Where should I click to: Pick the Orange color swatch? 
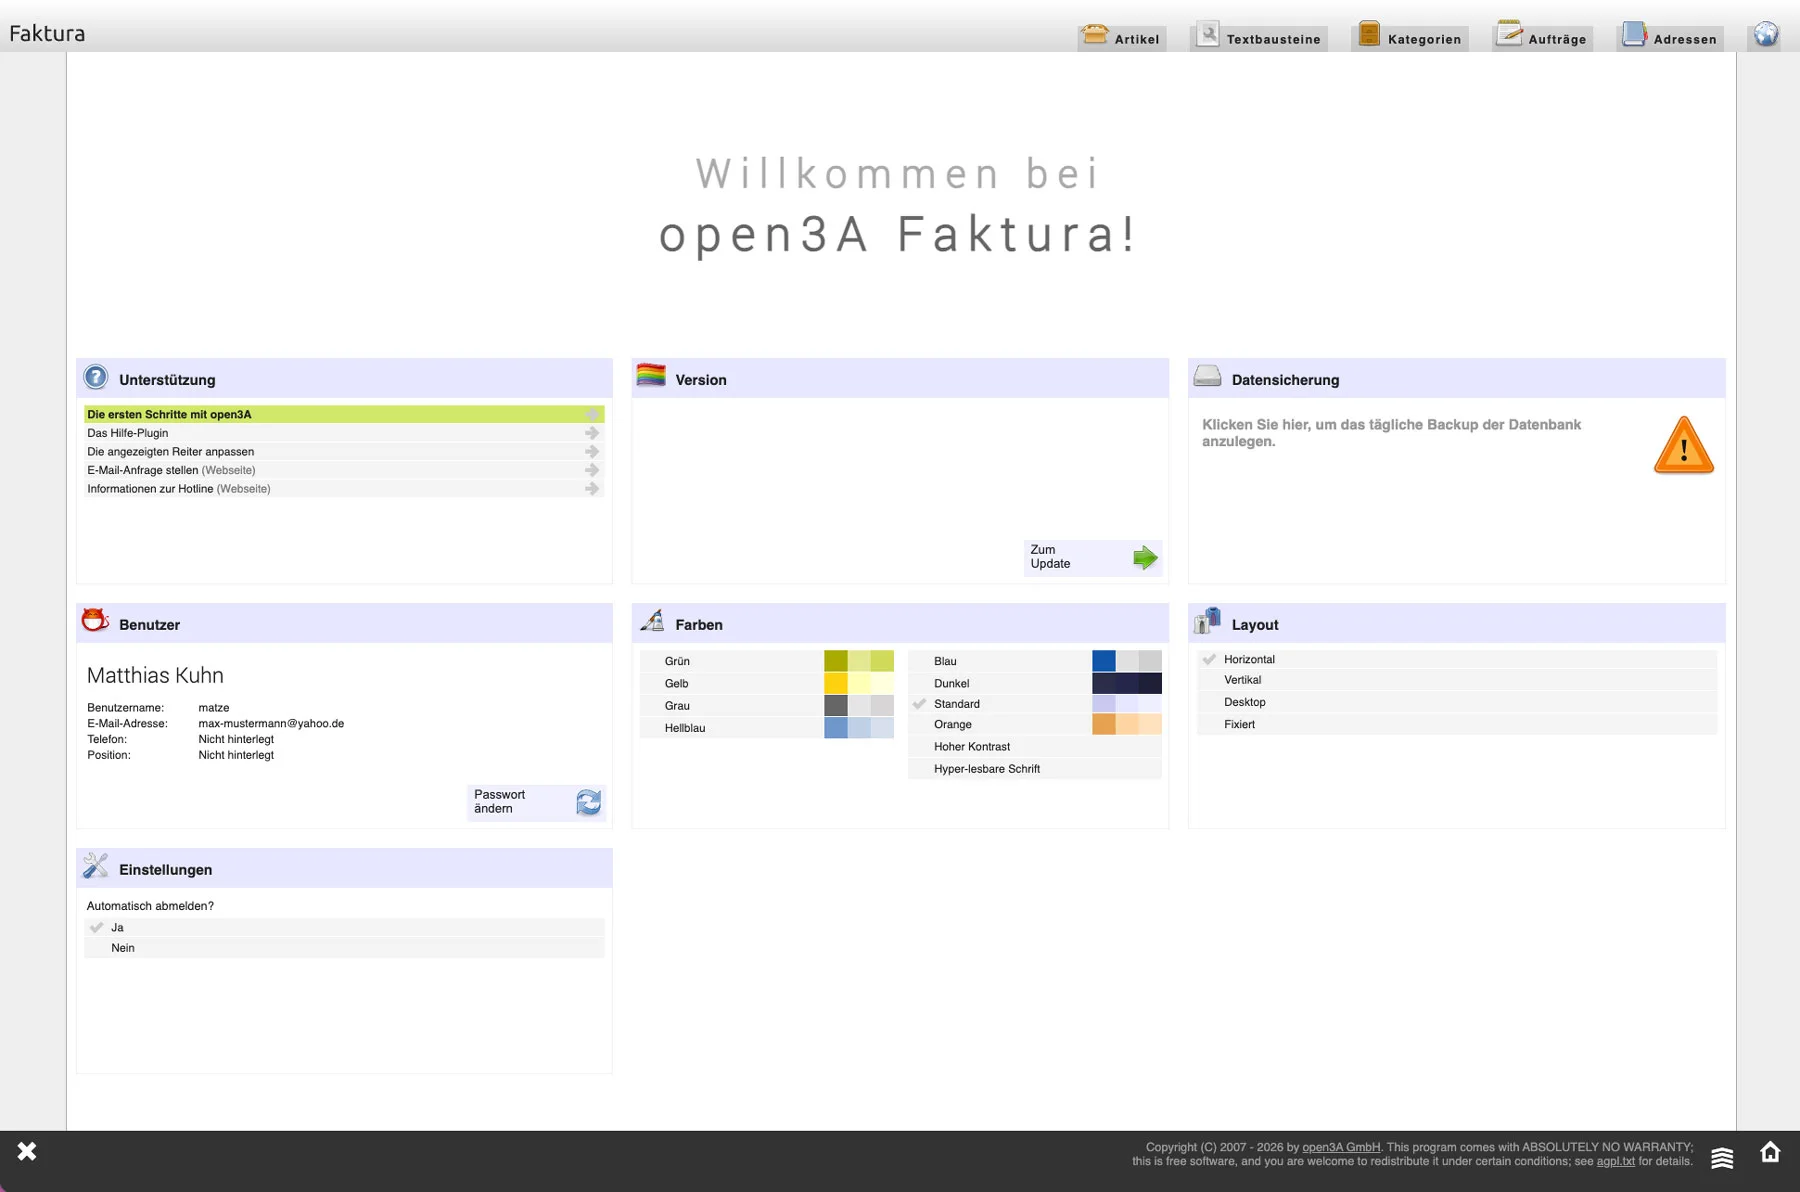(x=1127, y=725)
